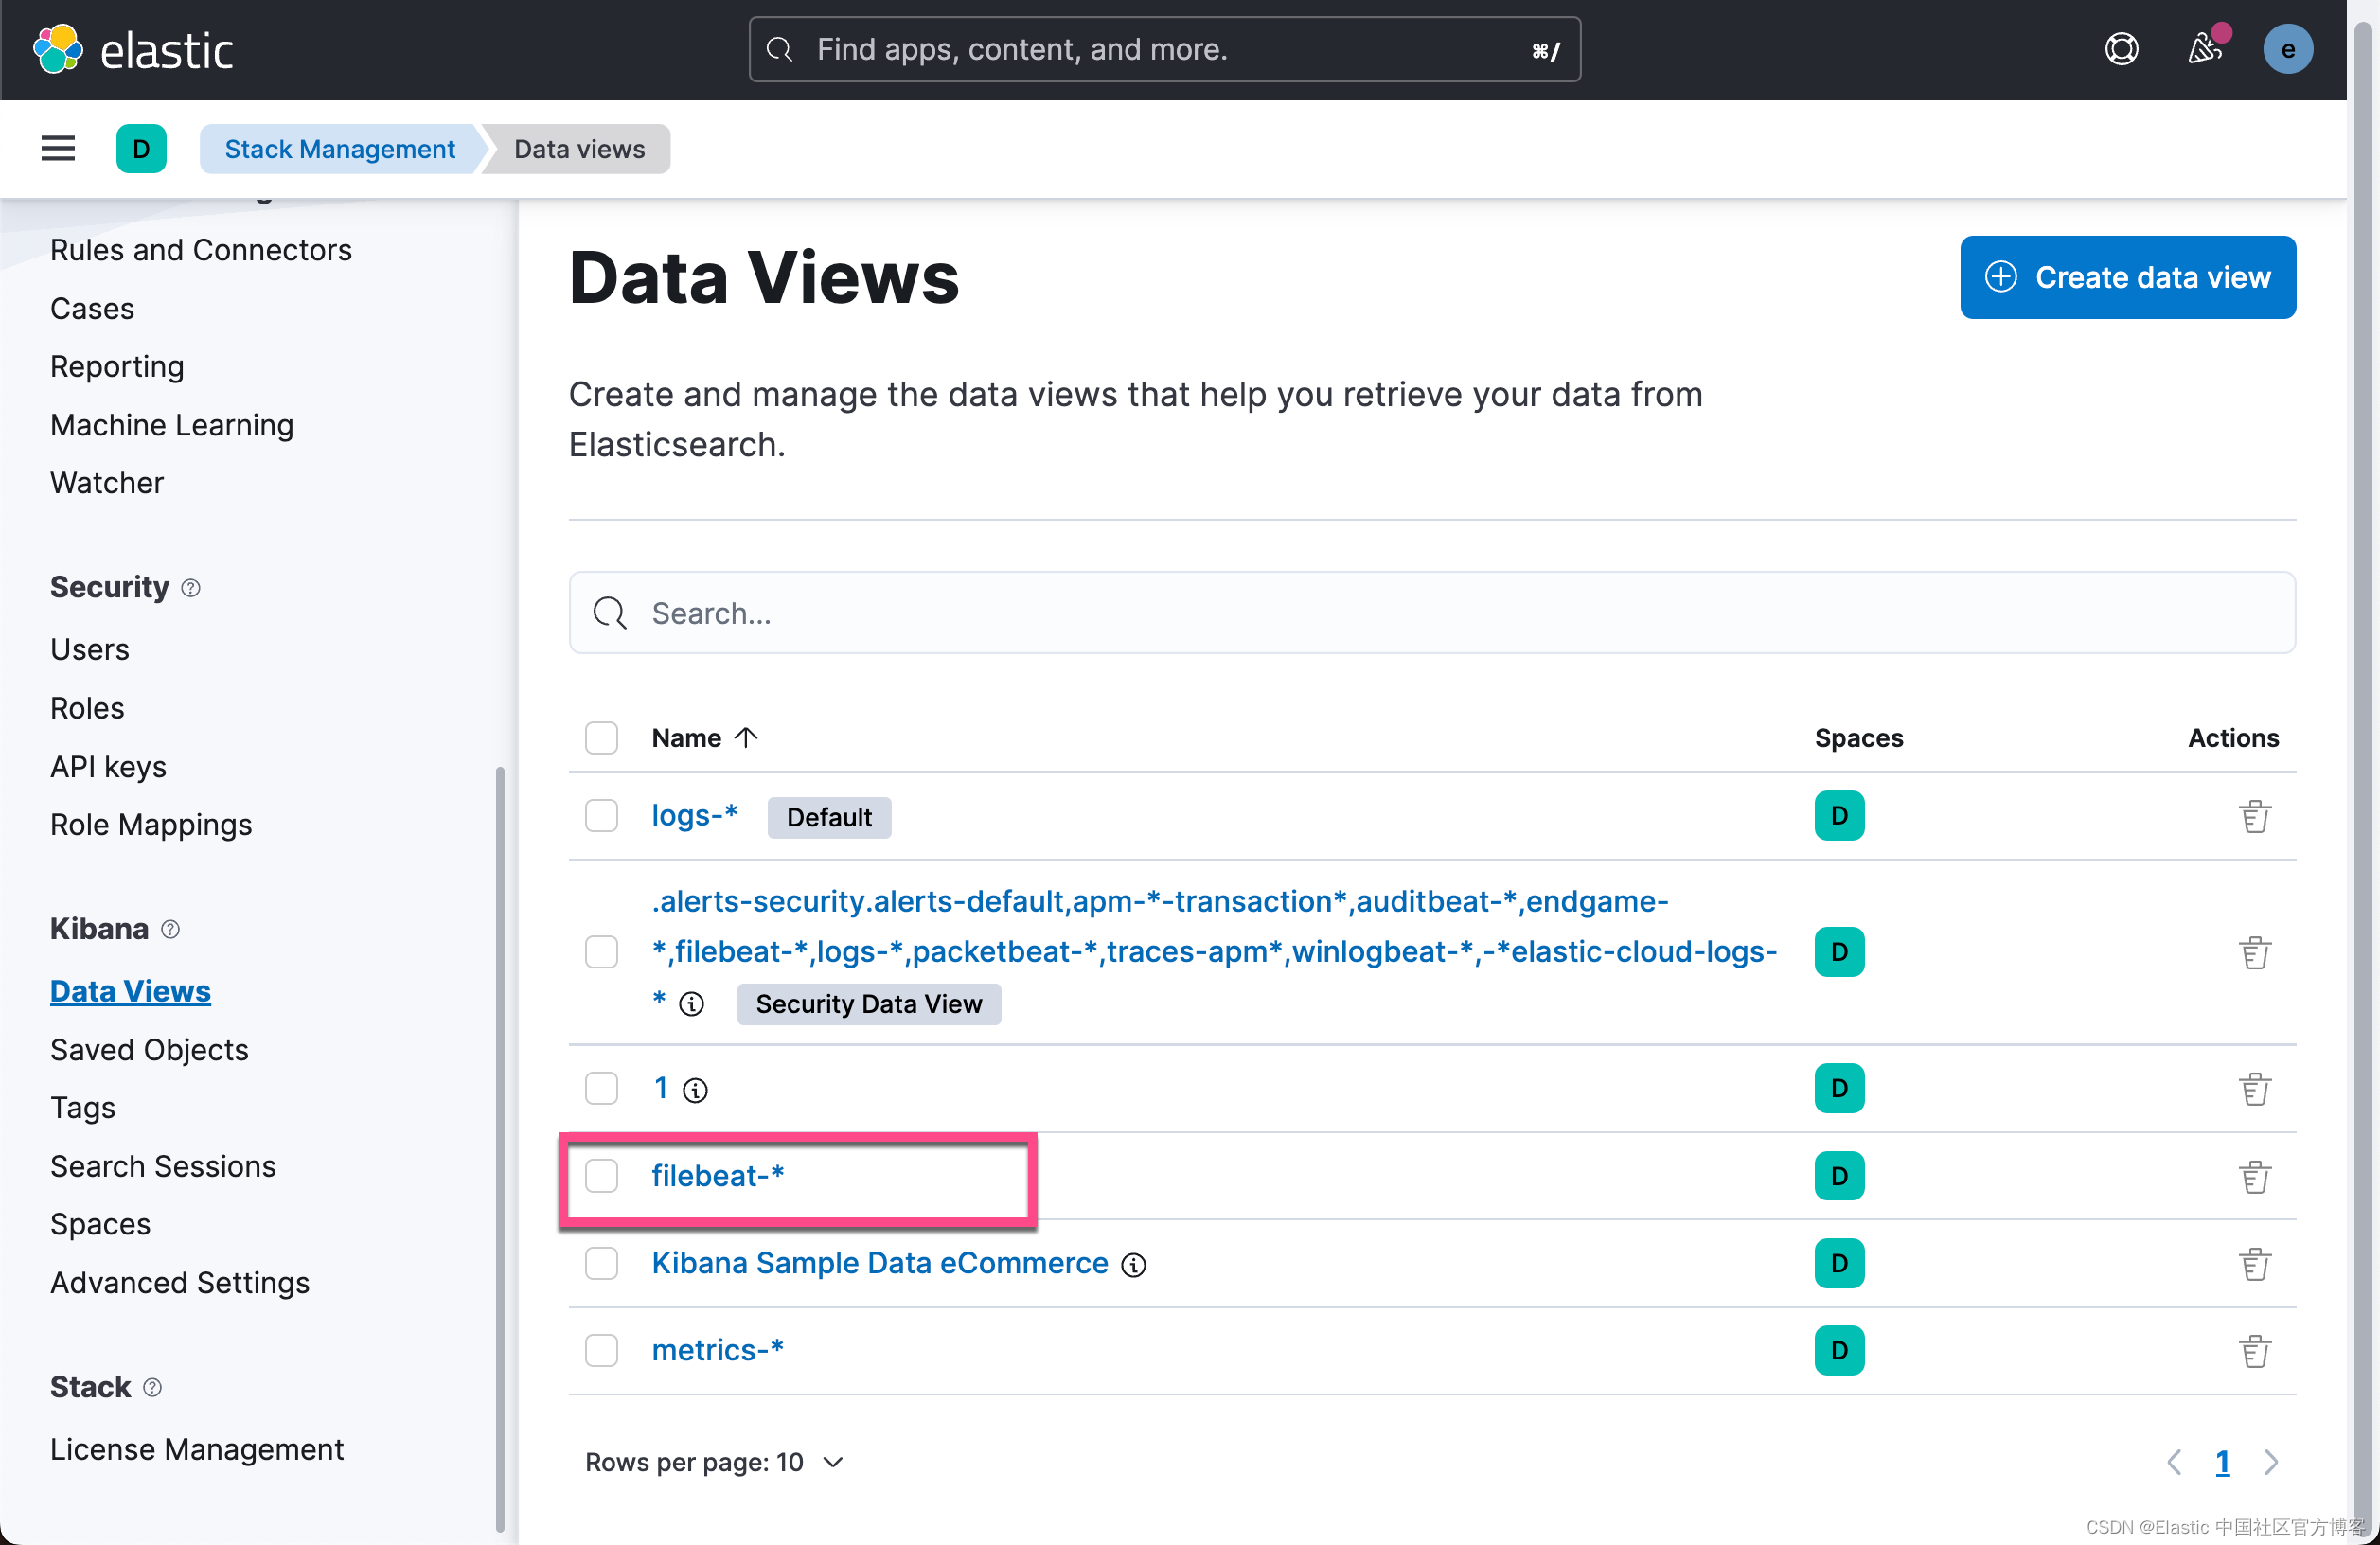The image size is (2380, 1545).
Task: Focus the data views Search field
Action: tap(1430, 613)
